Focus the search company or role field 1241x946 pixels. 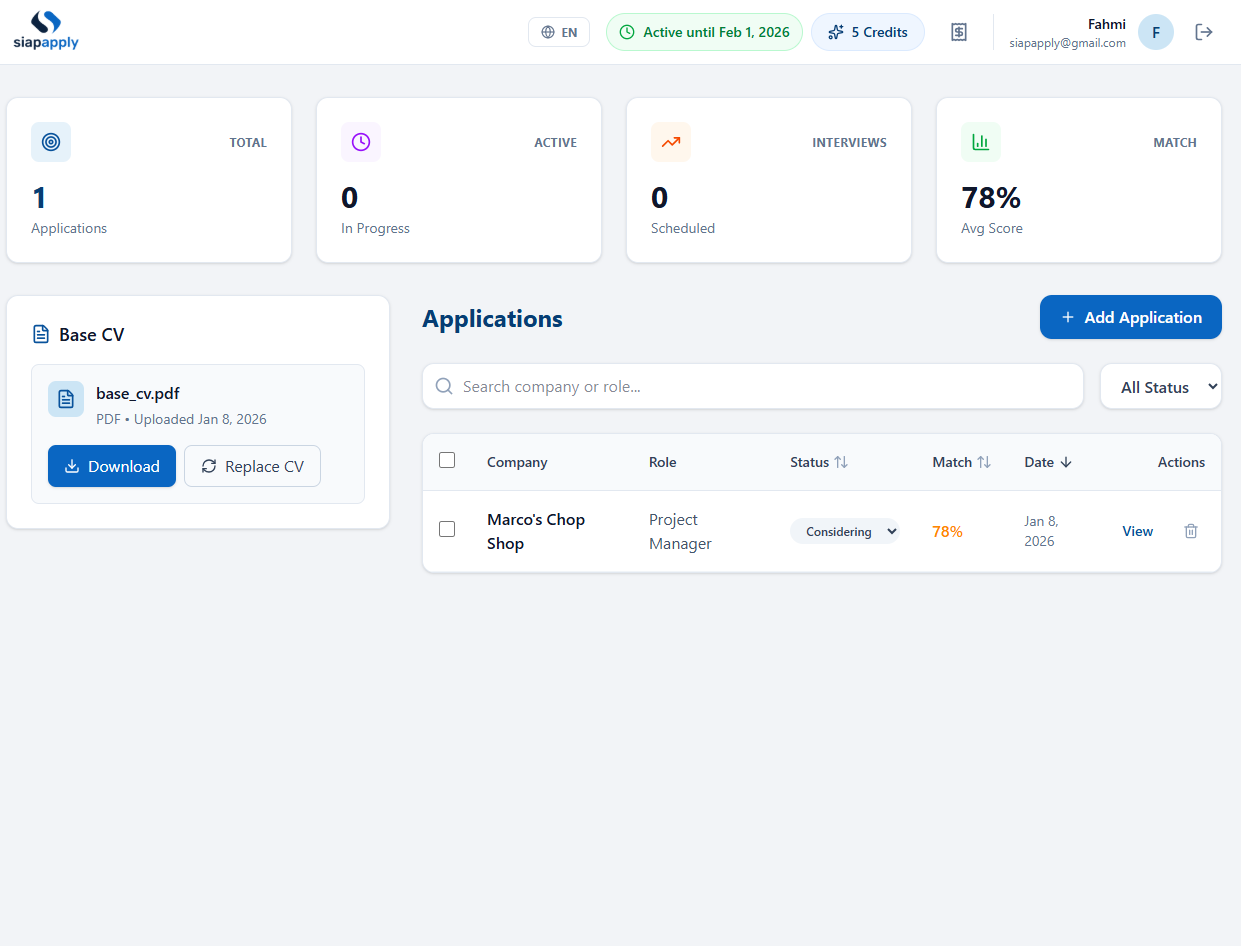(x=753, y=386)
